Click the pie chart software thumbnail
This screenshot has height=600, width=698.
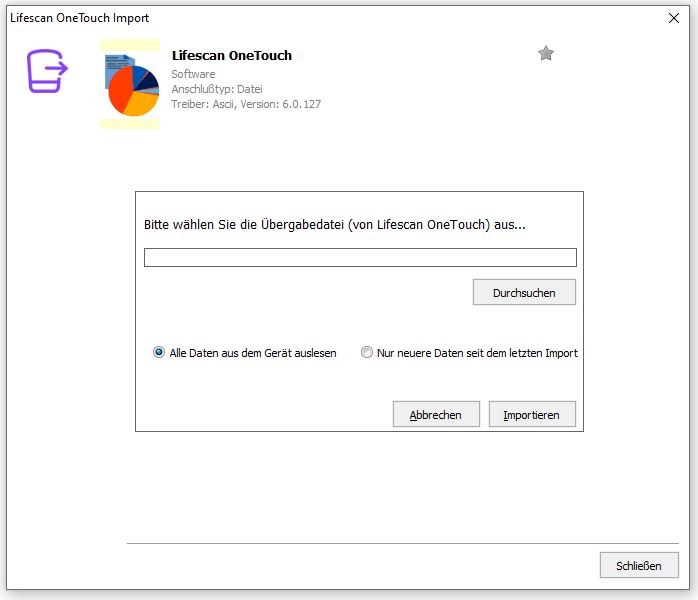(x=130, y=84)
